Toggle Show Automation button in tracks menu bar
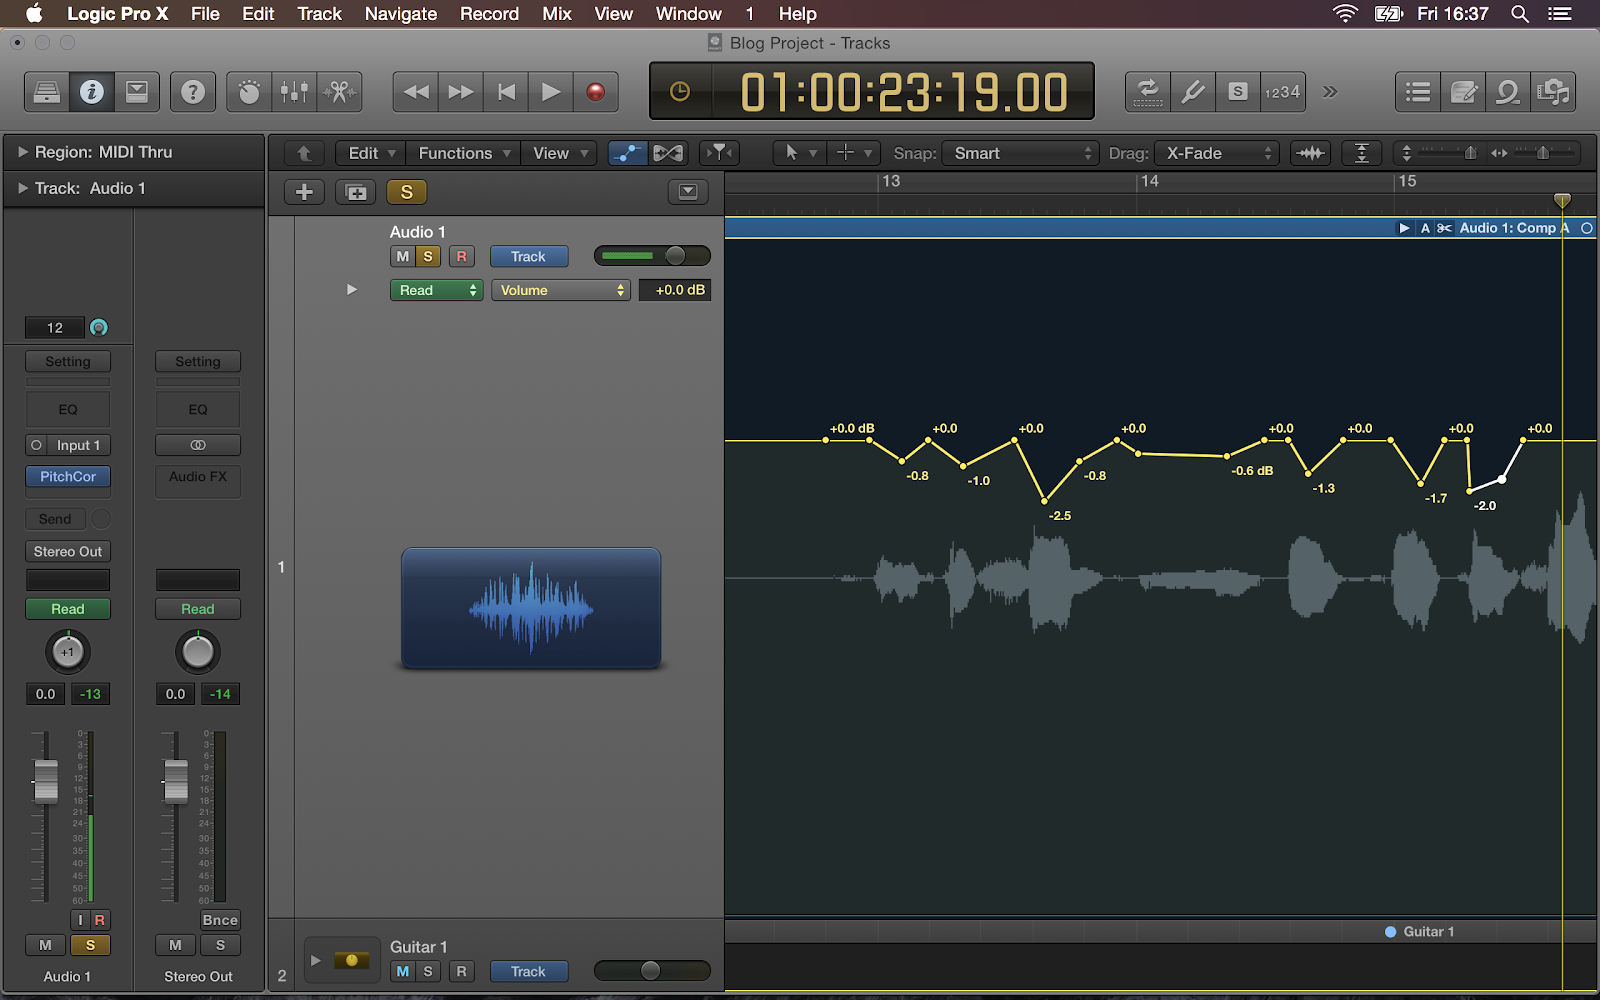 pyautogui.click(x=628, y=153)
